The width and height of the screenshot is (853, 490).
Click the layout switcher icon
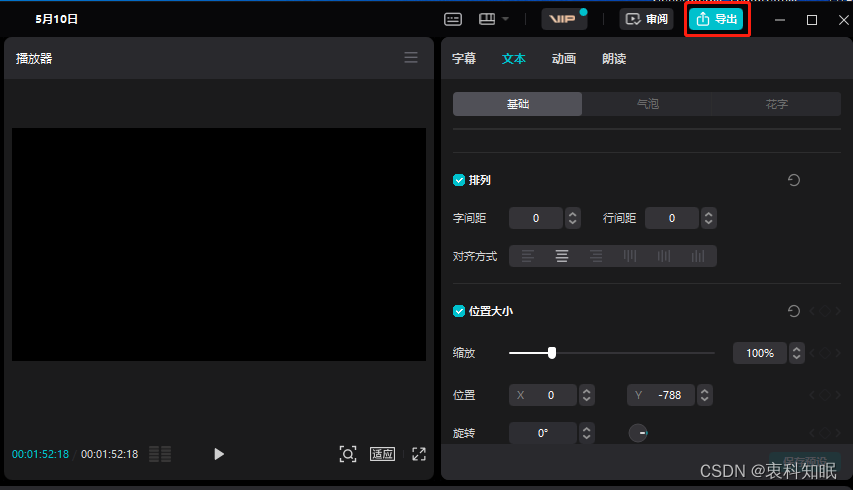(x=487, y=19)
